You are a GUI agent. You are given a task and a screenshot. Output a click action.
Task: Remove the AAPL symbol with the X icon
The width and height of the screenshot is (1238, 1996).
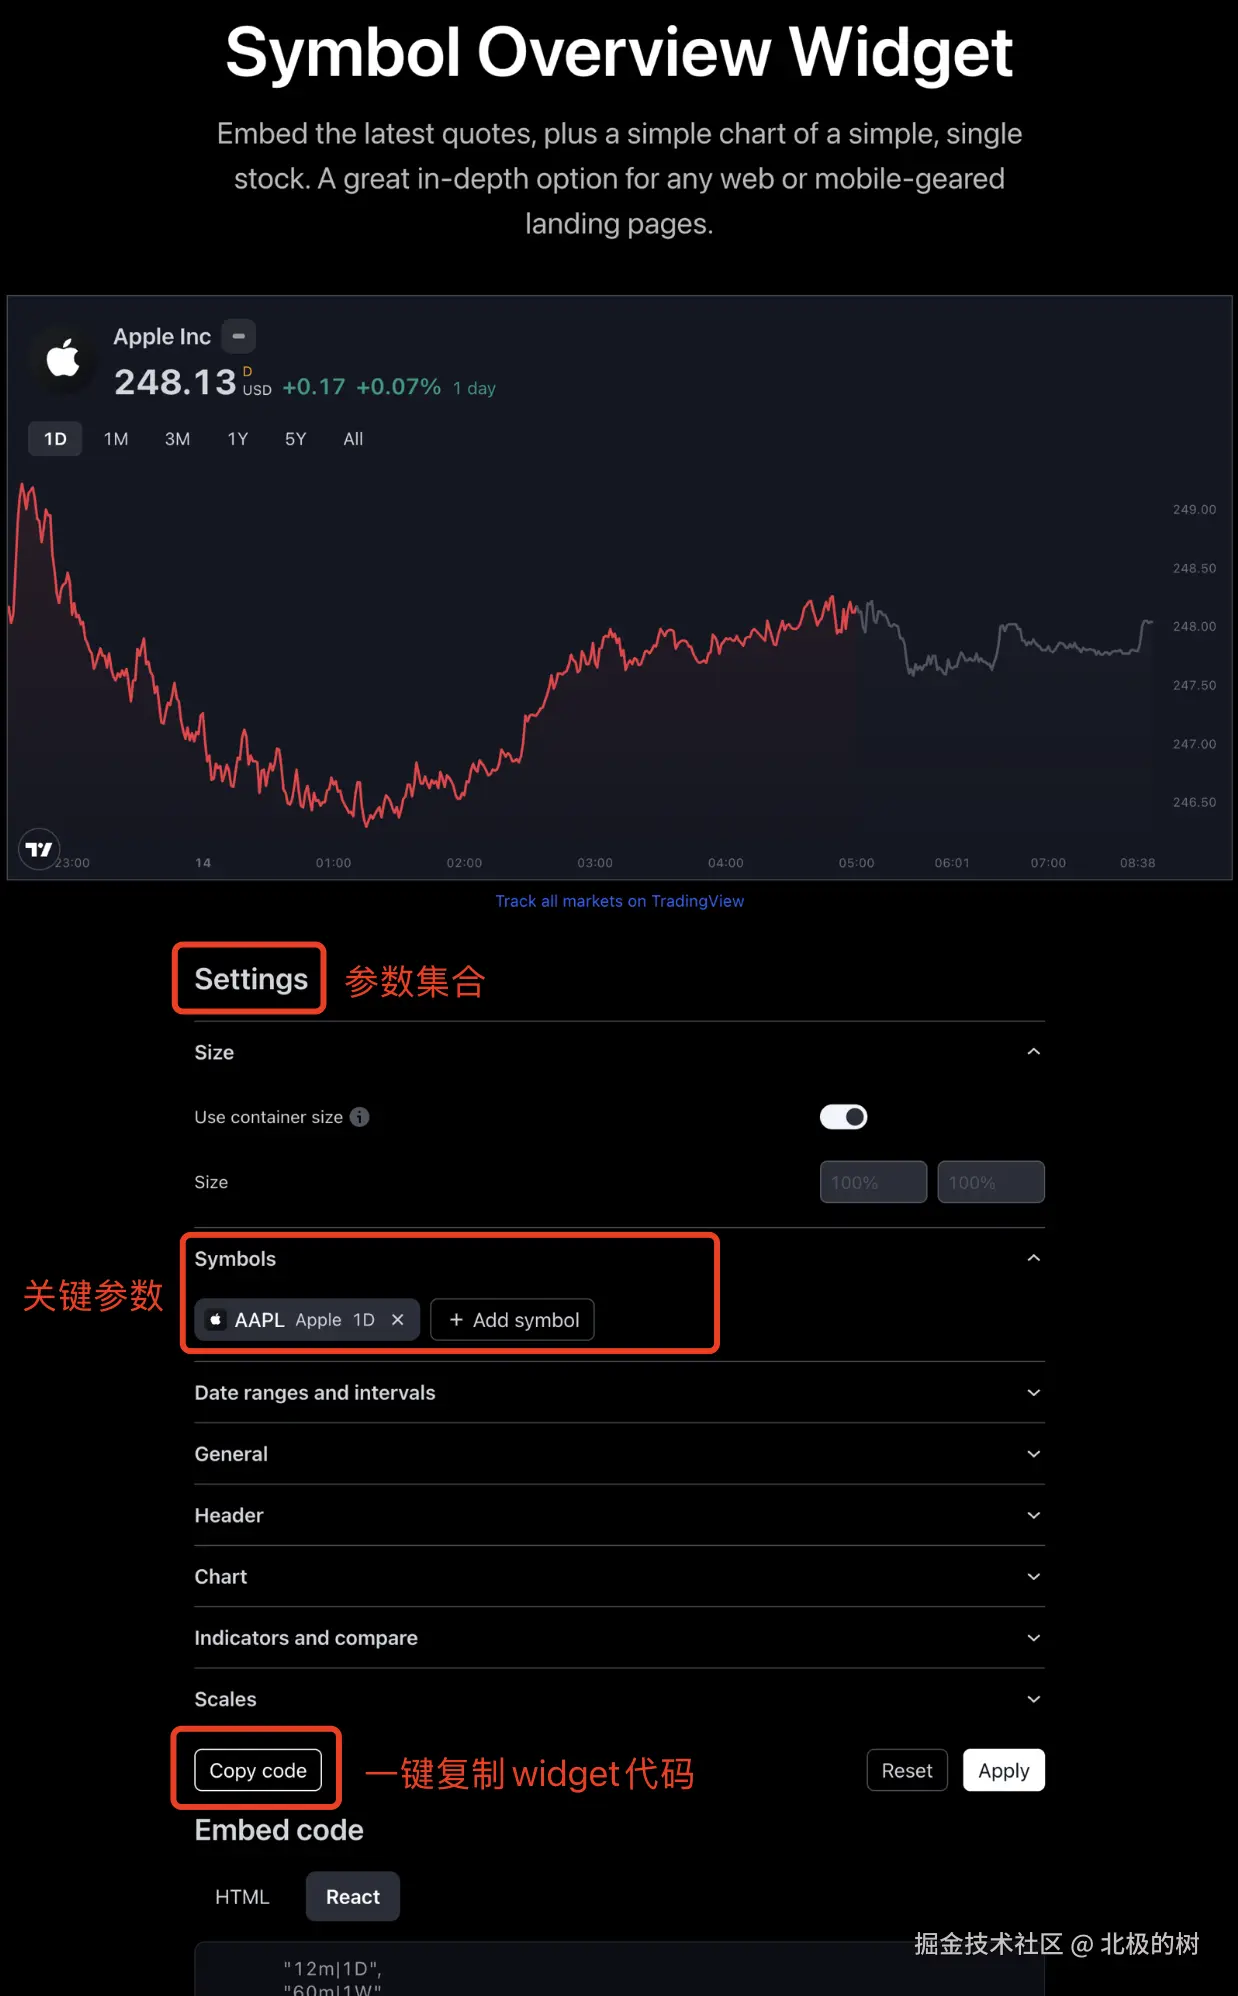(398, 1320)
